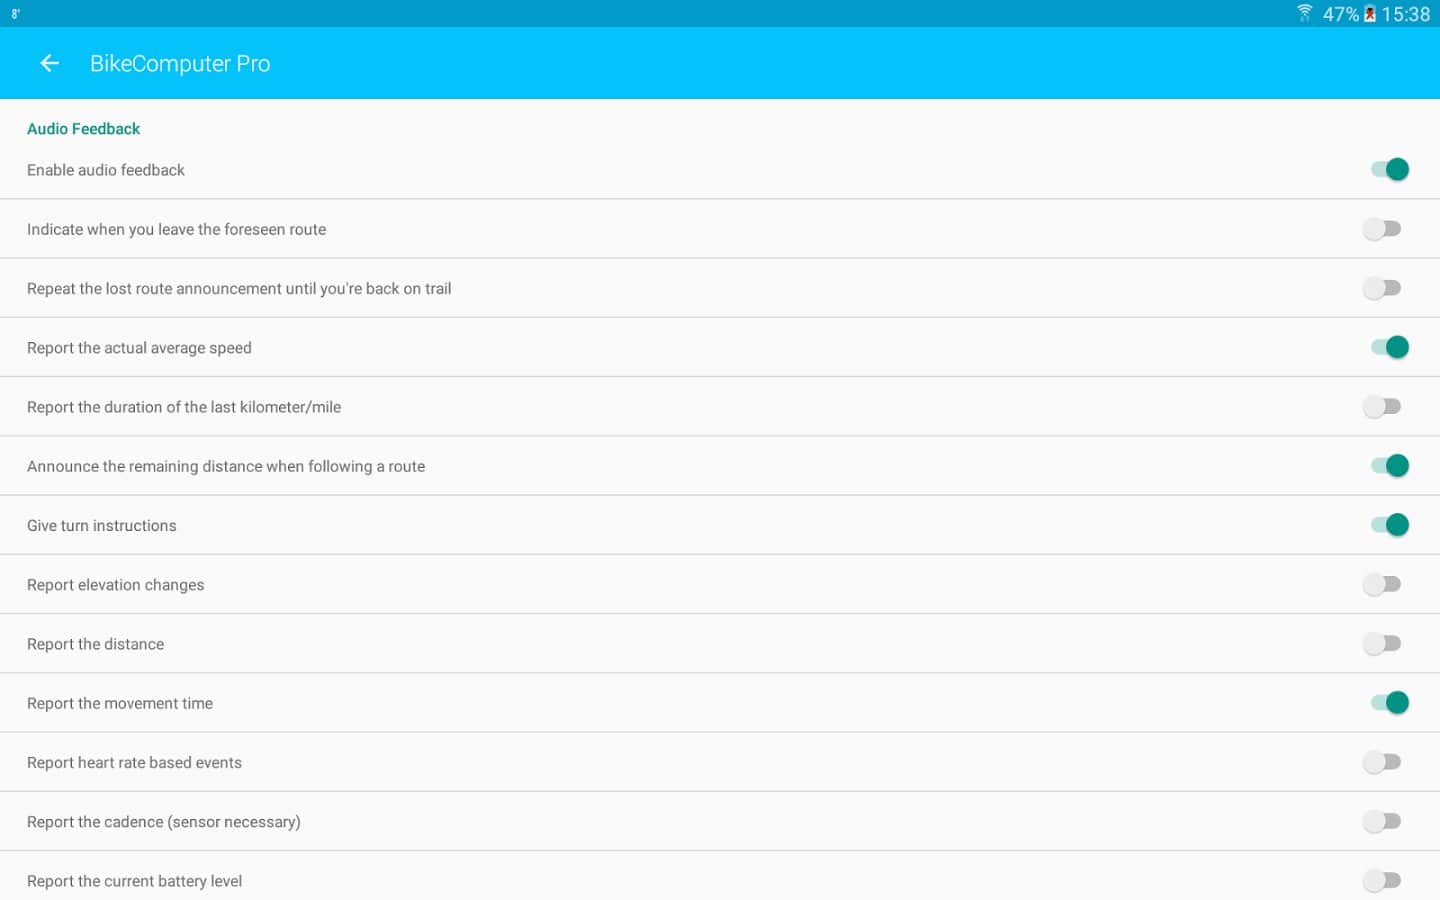Screen dimensions: 1440x900
Task: Disable the Enable audio feedback switch
Action: pyautogui.click(x=1388, y=170)
